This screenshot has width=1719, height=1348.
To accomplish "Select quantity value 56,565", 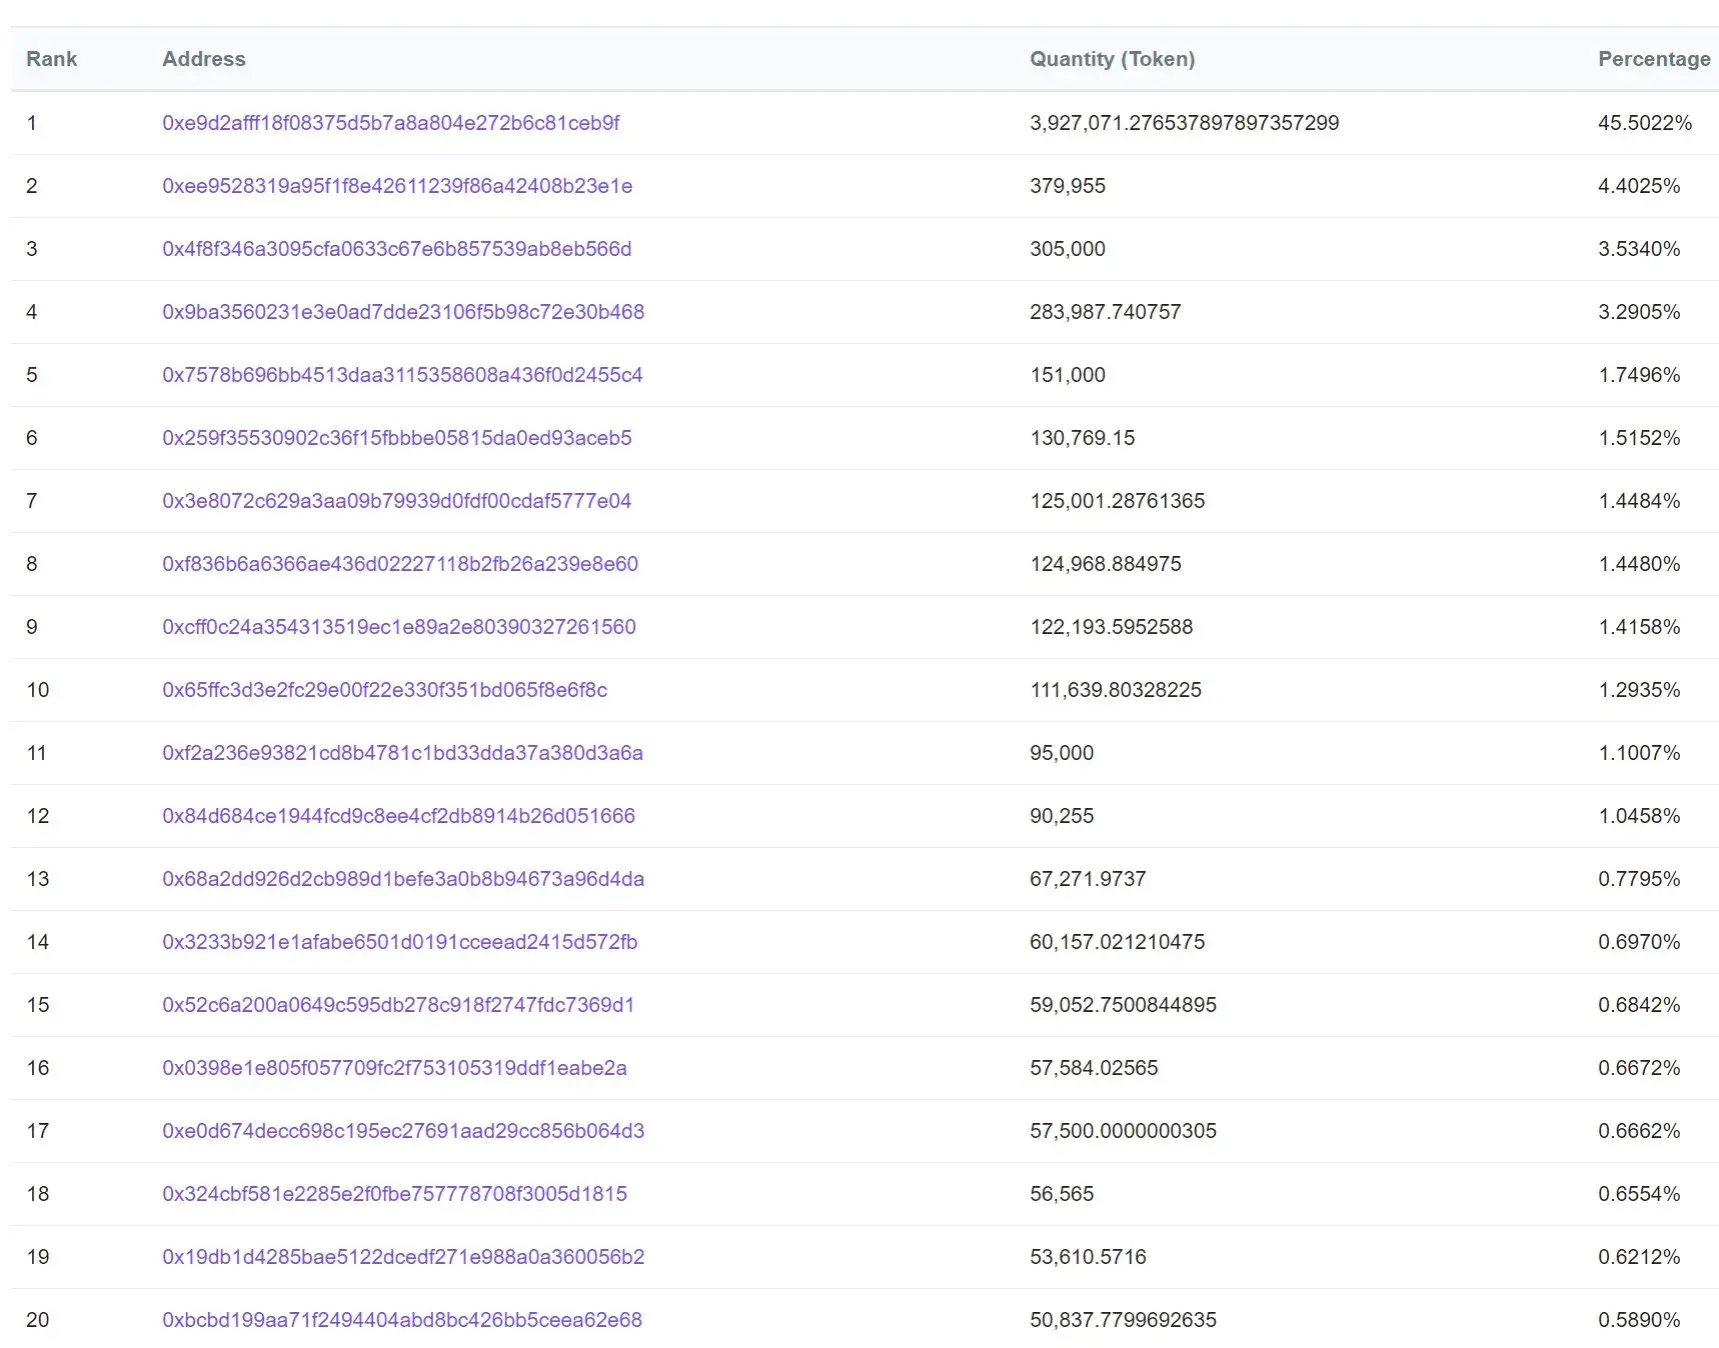I will pos(1062,1194).
